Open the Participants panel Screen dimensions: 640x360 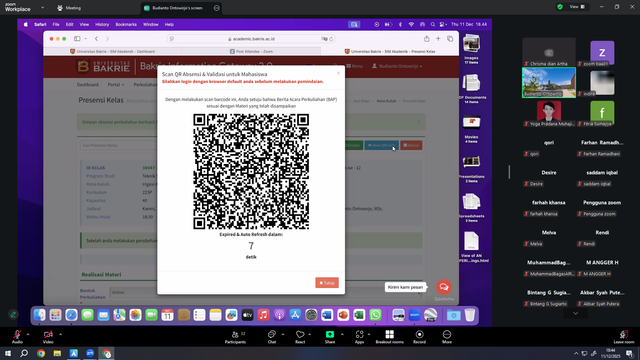click(x=236, y=337)
